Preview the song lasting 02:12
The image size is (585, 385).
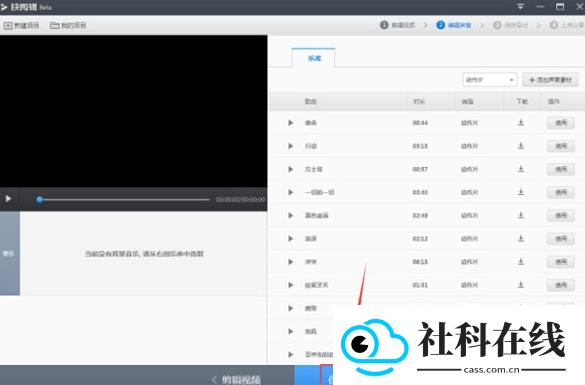pyautogui.click(x=290, y=238)
